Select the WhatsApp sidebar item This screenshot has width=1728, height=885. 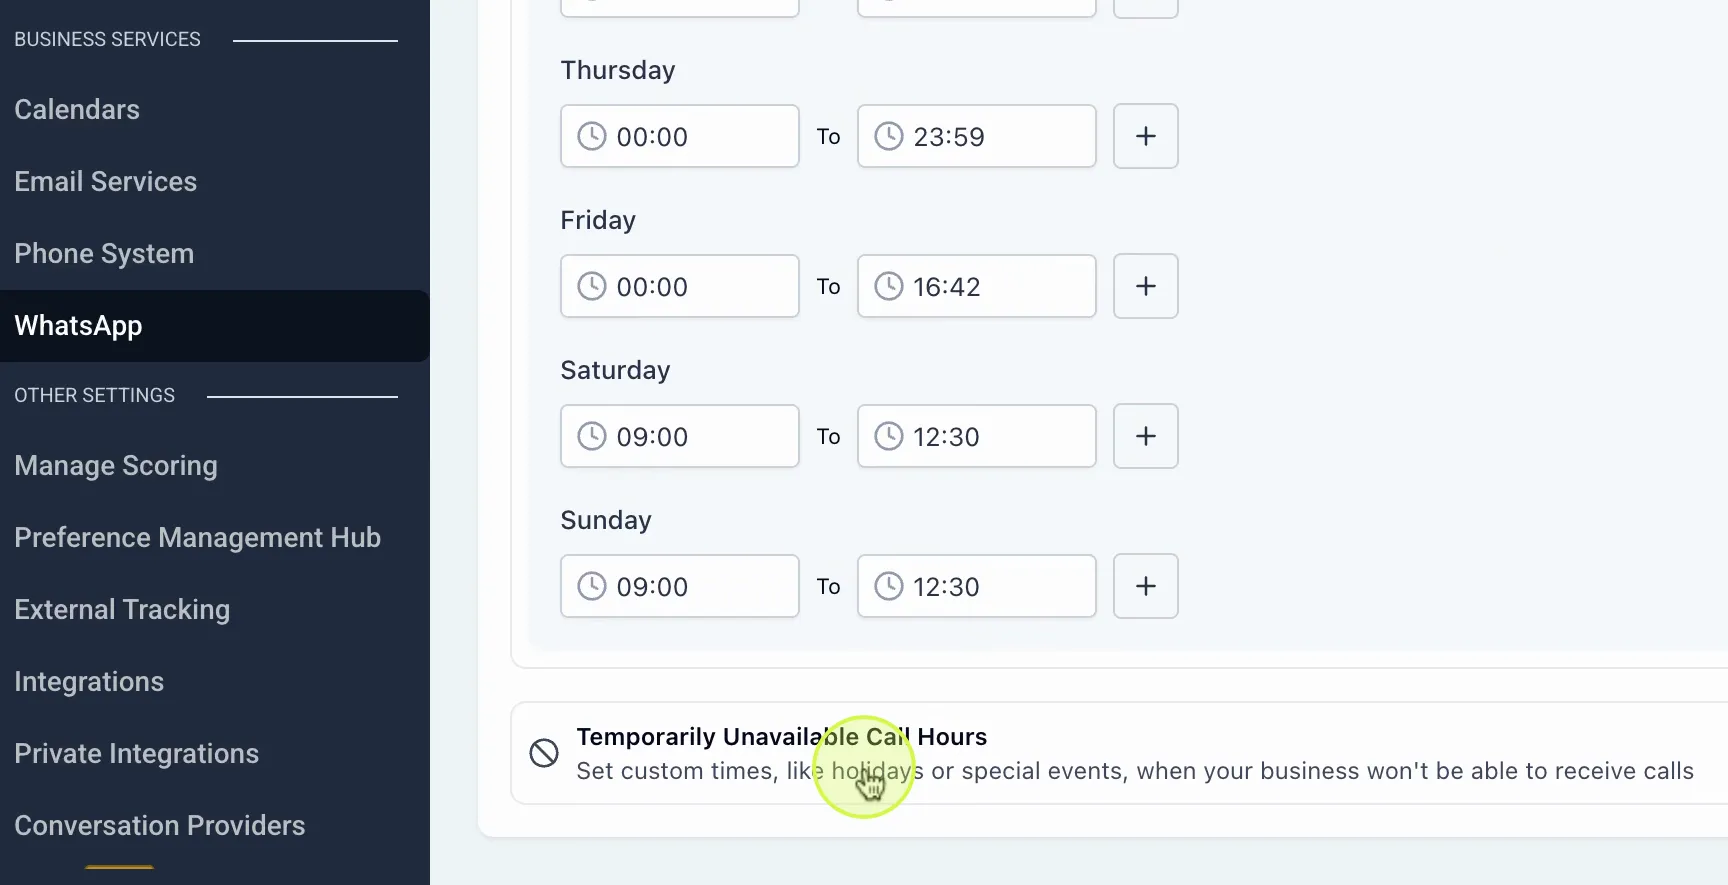tap(215, 326)
